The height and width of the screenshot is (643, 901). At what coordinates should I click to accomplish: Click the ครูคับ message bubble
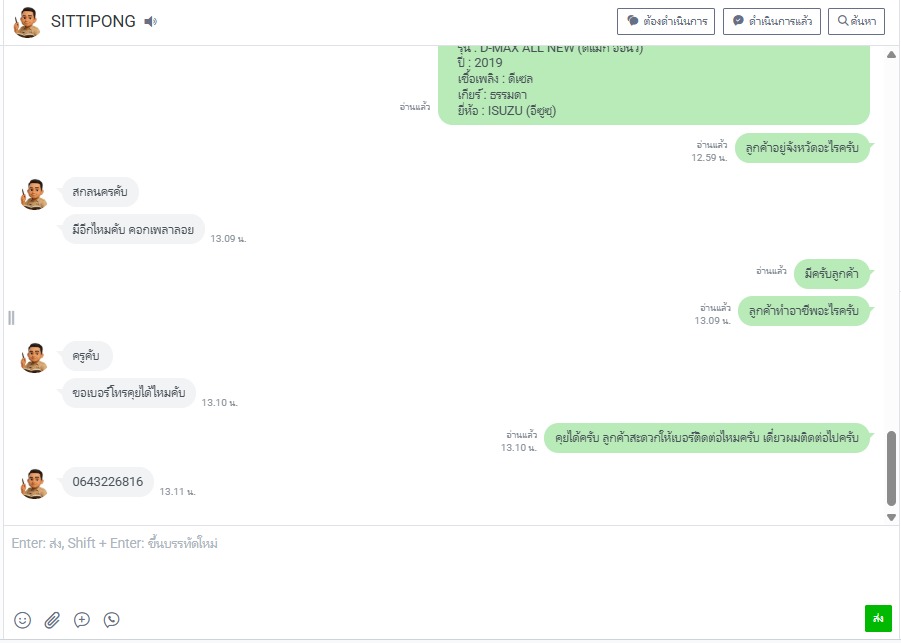86,356
